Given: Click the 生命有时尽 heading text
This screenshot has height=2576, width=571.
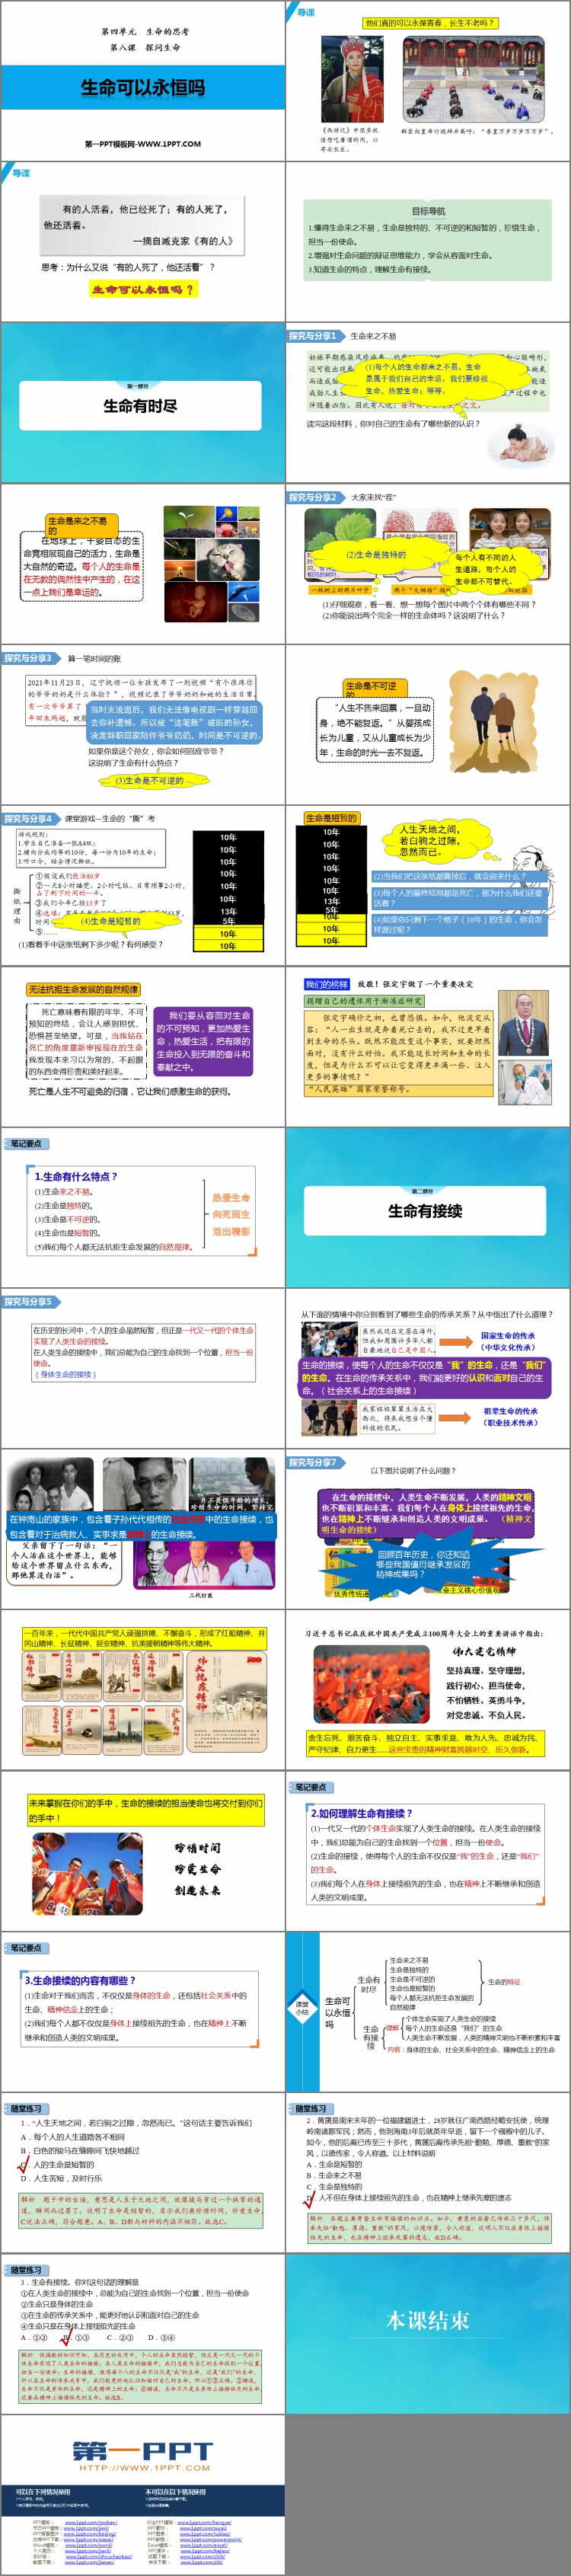Looking at the screenshot, I should coord(141,406).
